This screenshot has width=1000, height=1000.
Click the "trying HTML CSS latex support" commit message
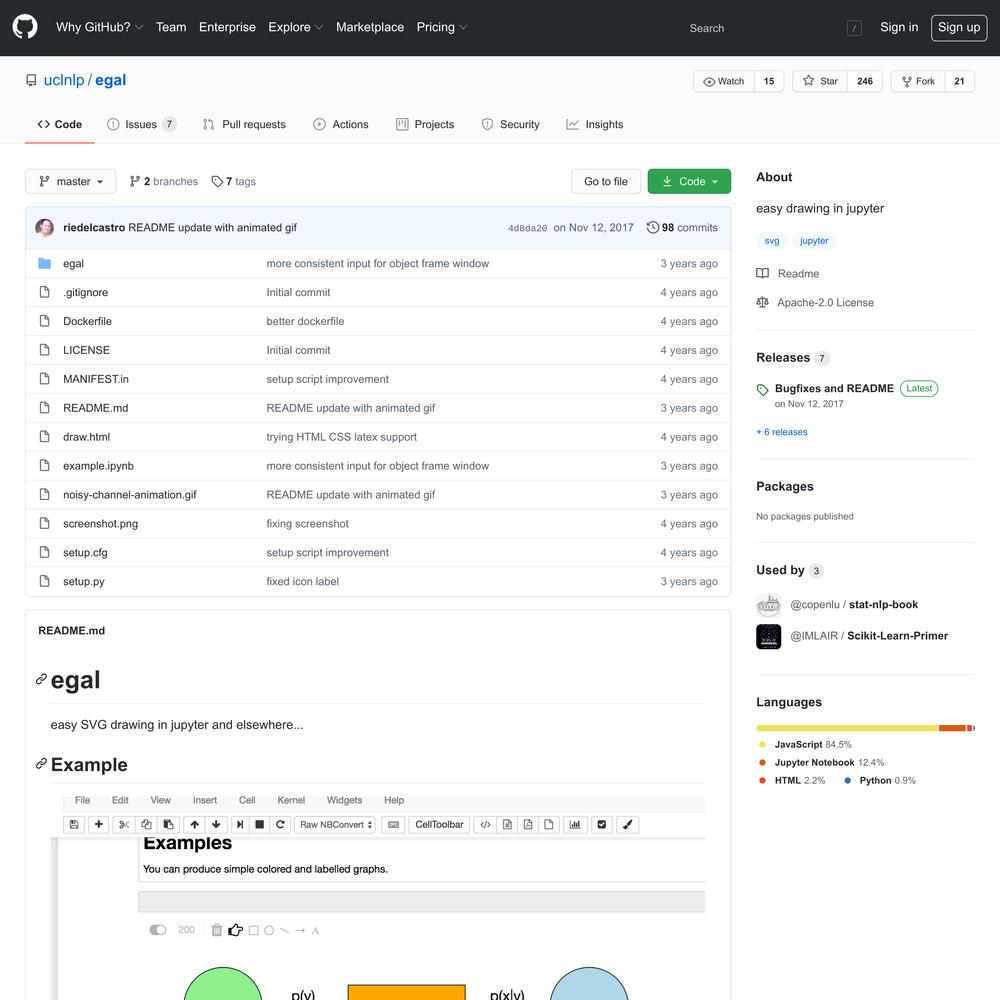341,437
